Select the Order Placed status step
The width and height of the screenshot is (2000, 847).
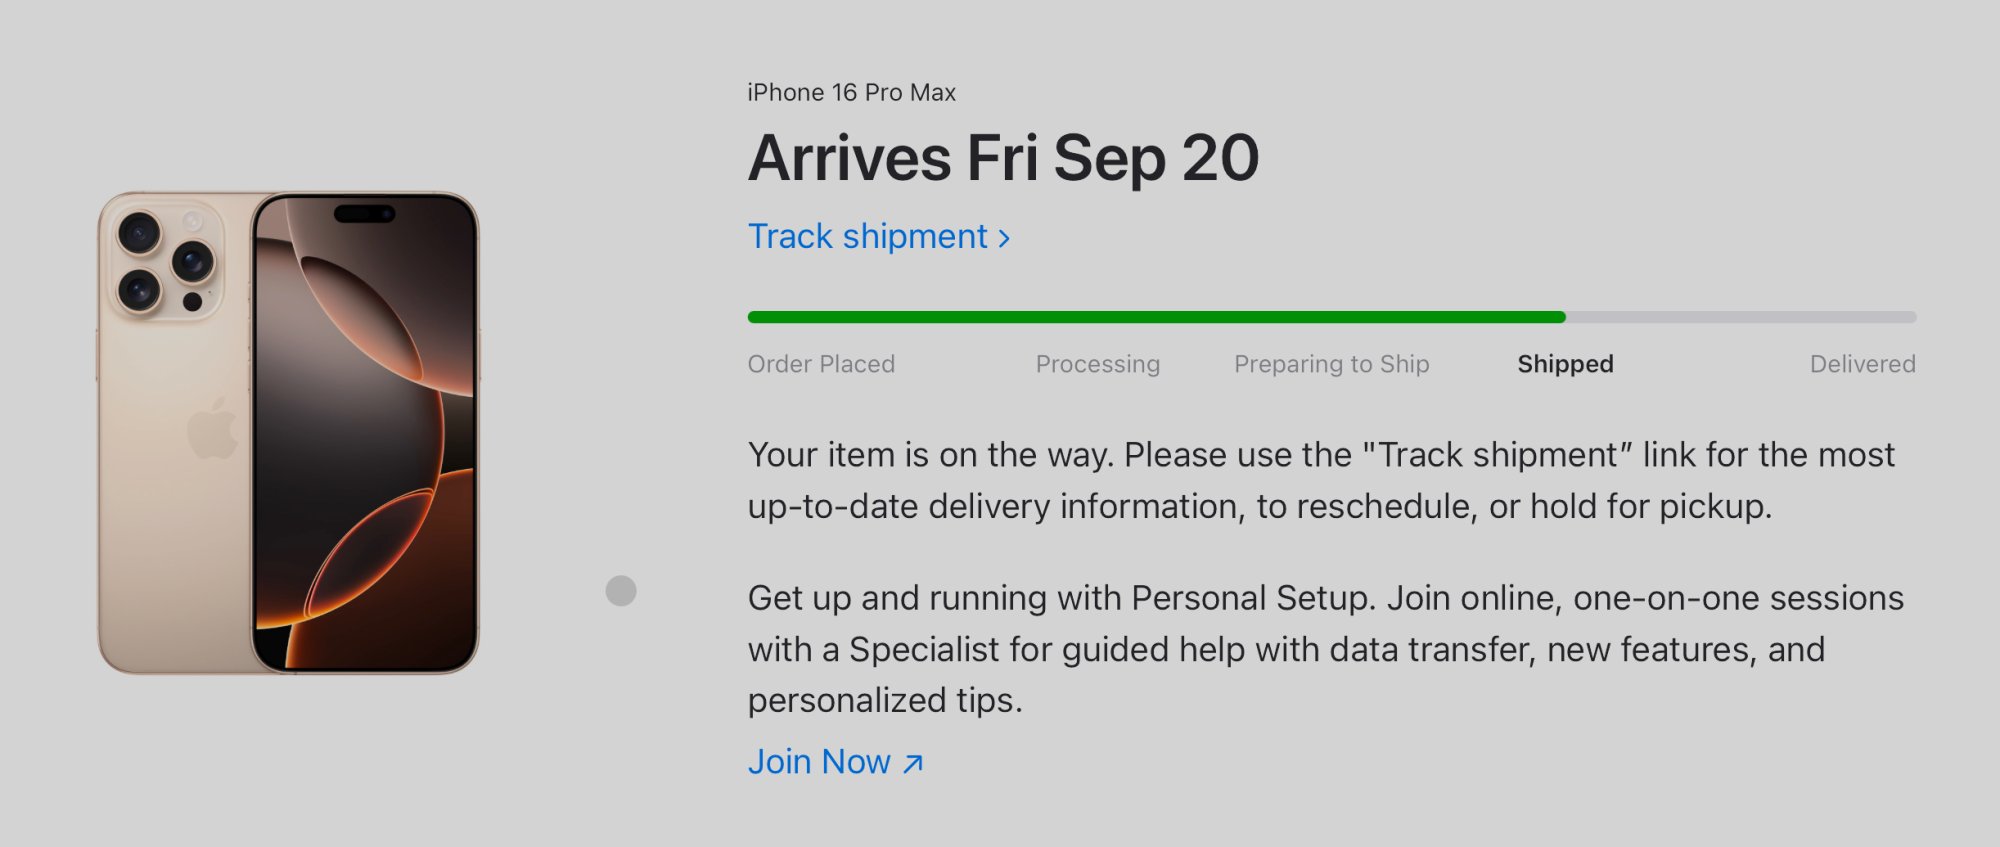pyautogui.click(x=821, y=364)
